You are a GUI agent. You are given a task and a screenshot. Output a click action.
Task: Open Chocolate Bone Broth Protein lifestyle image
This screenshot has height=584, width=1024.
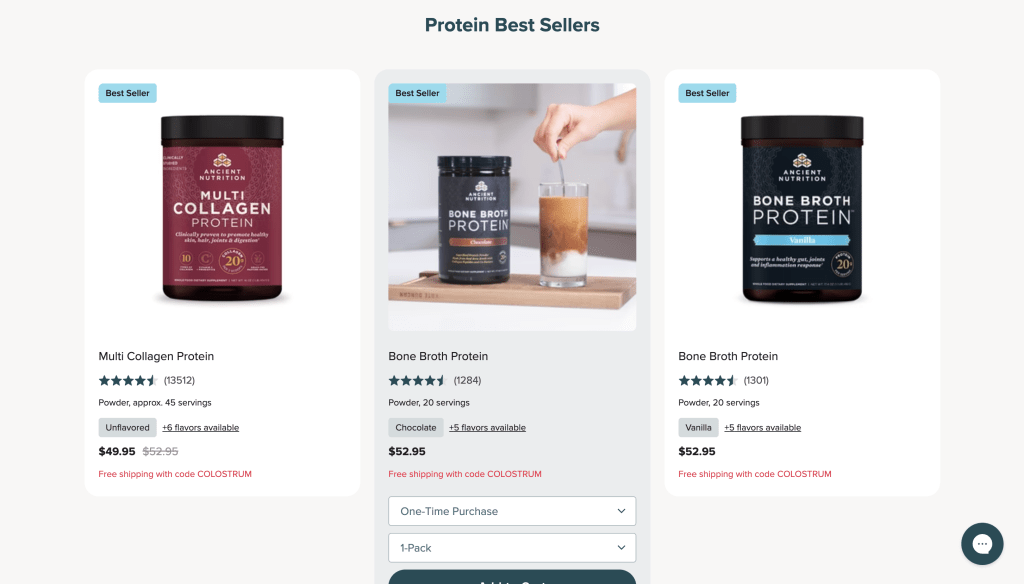pos(512,208)
